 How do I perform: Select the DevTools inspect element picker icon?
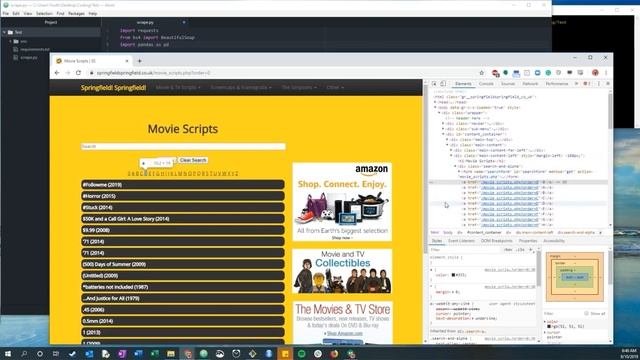pyautogui.click(x=434, y=84)
